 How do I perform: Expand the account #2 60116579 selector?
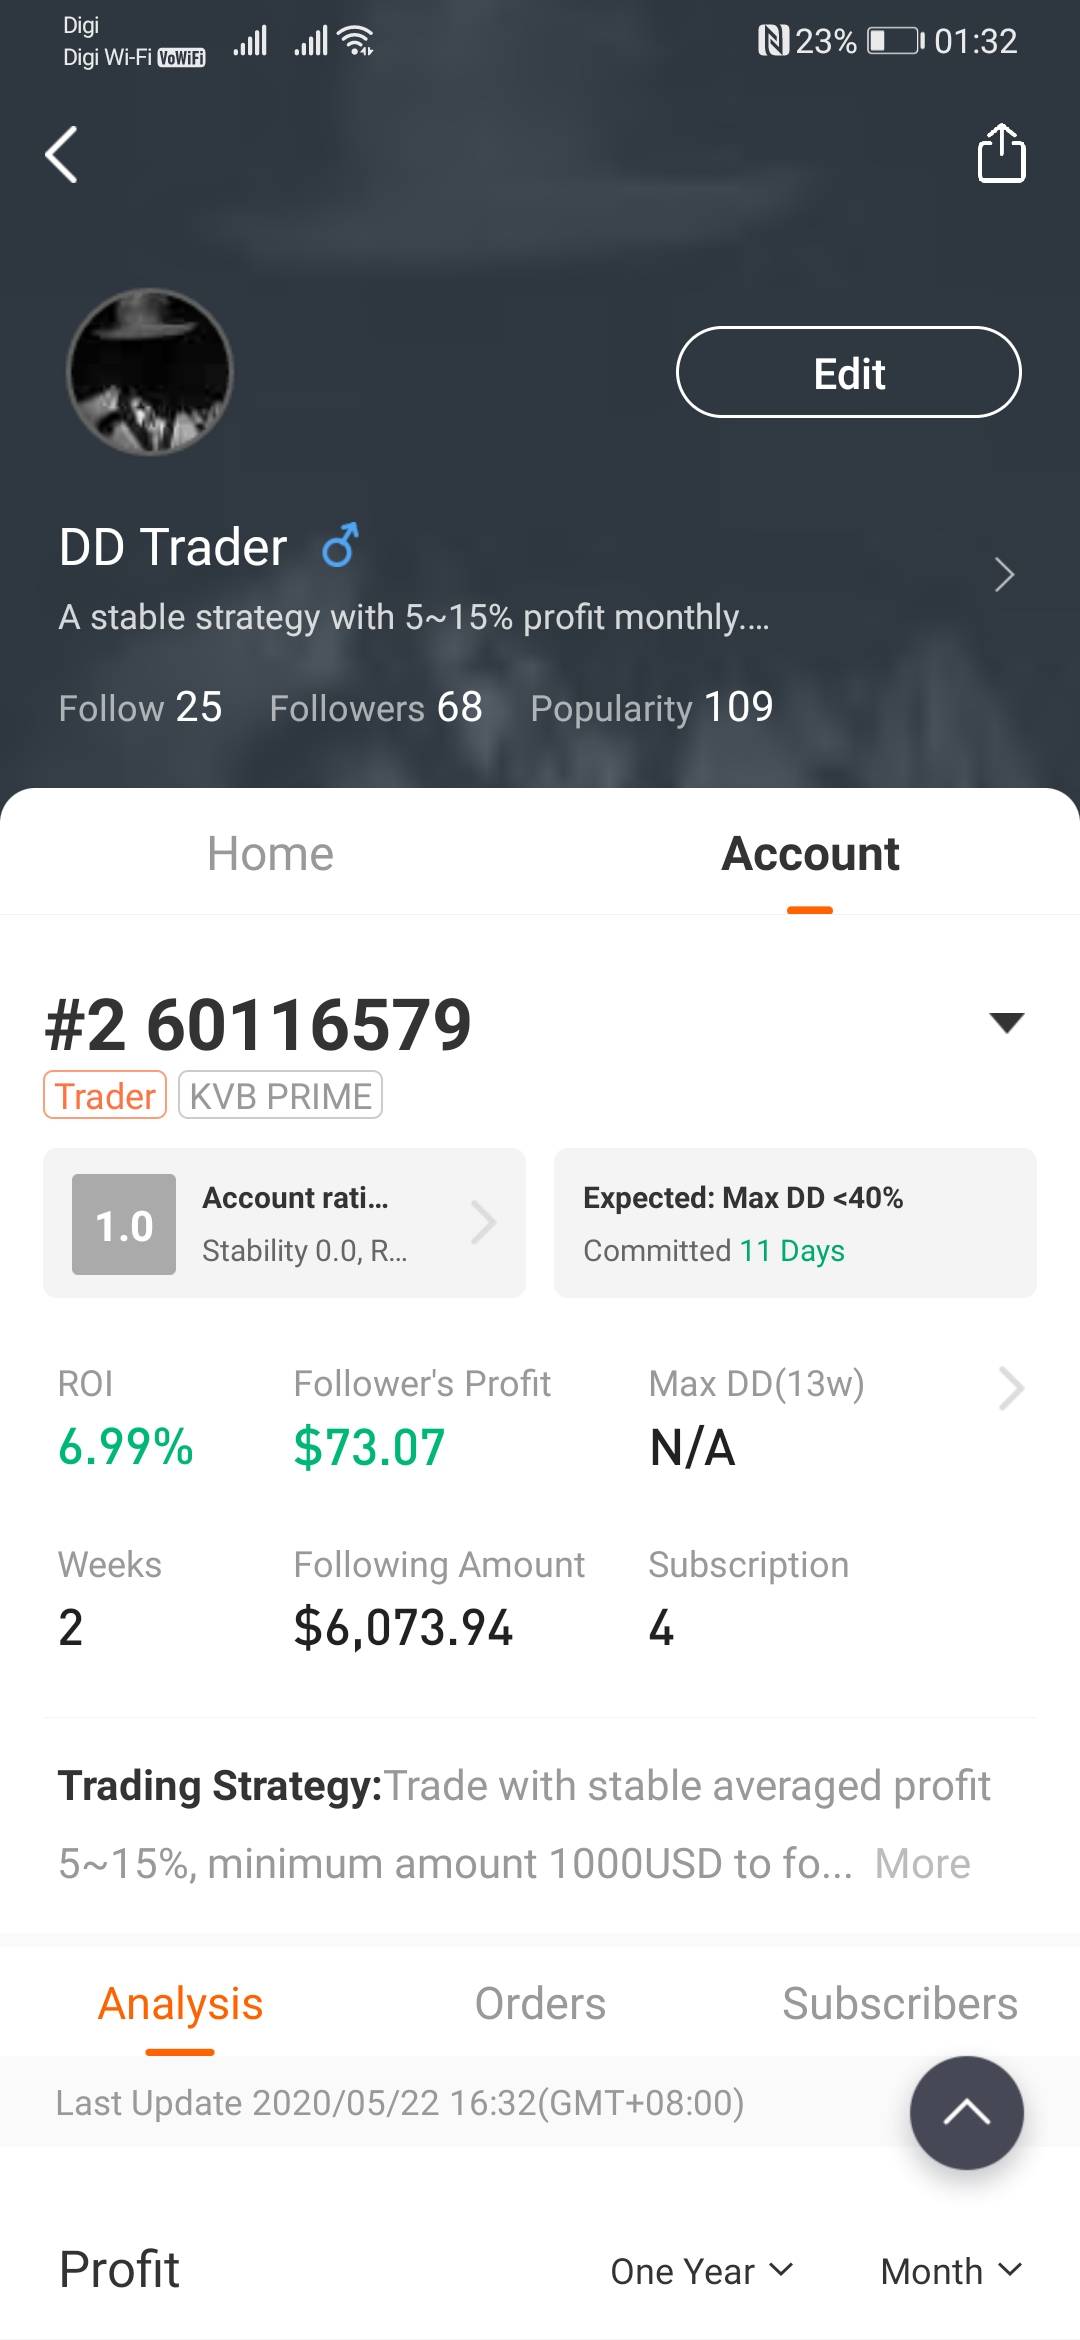coord(1006,1022)
